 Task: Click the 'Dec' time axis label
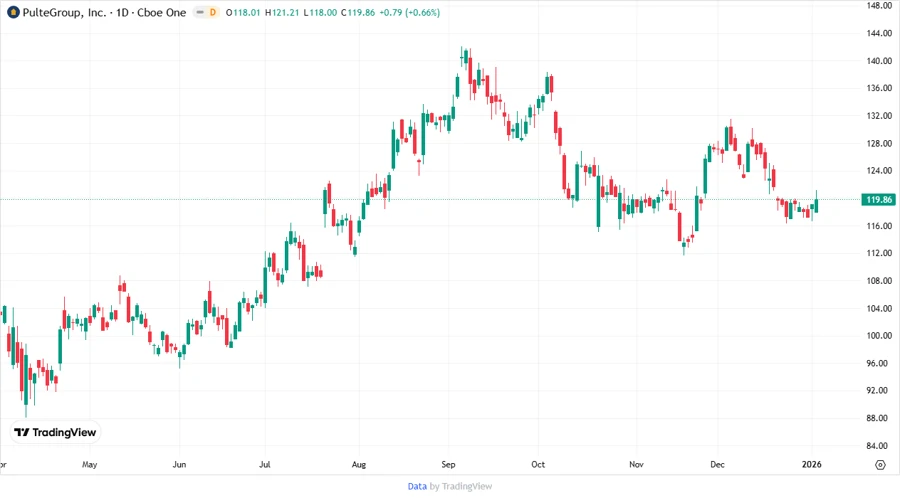[x=717, y=465]
